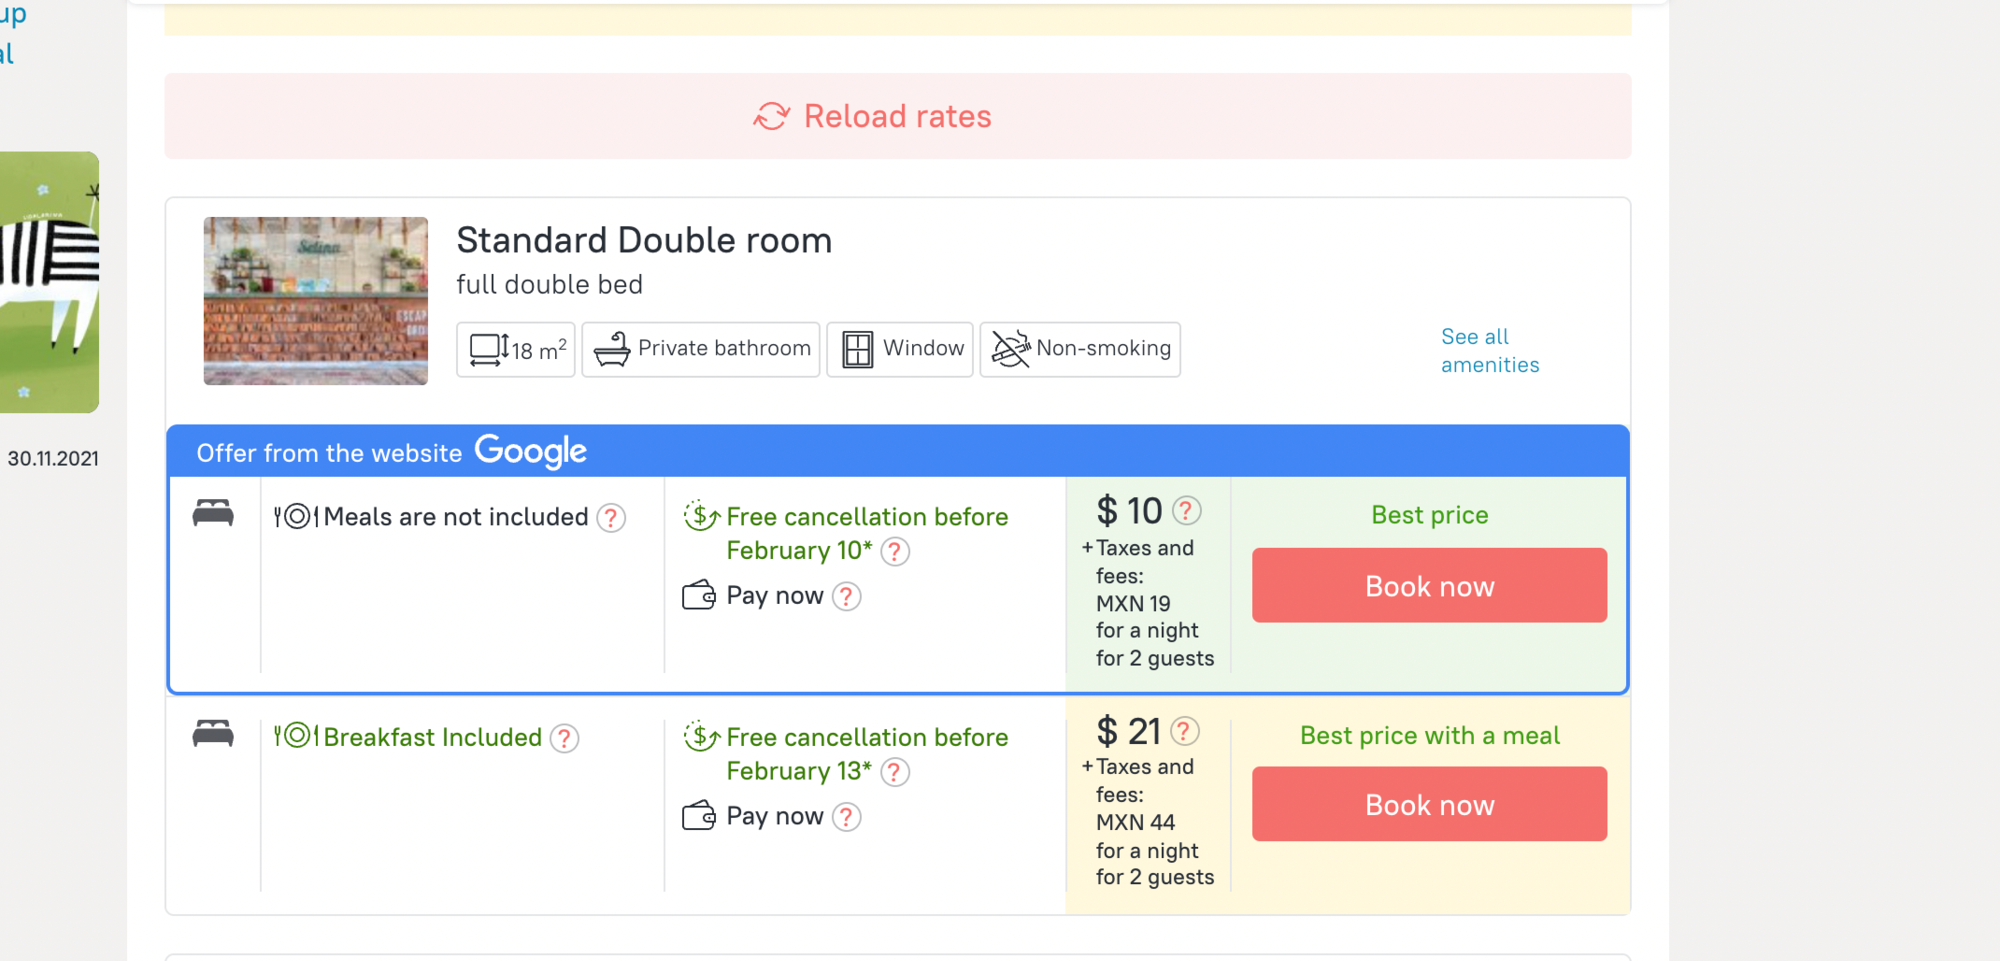The image size is (2000, 961).
Task: Click the Non-smoking icon
Action: (1010, 349)
